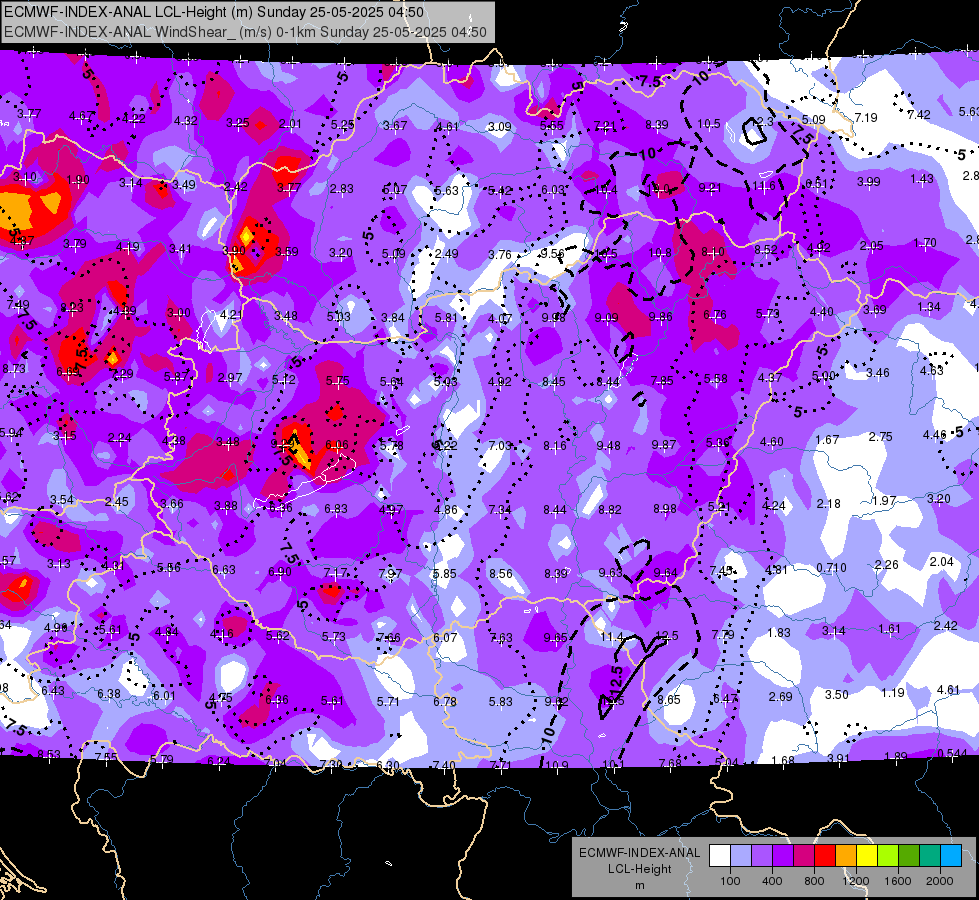Click the legend tick label "1600"
This screenshot has width=979, height=900.
pyautogui.click(x=898, y=881)
